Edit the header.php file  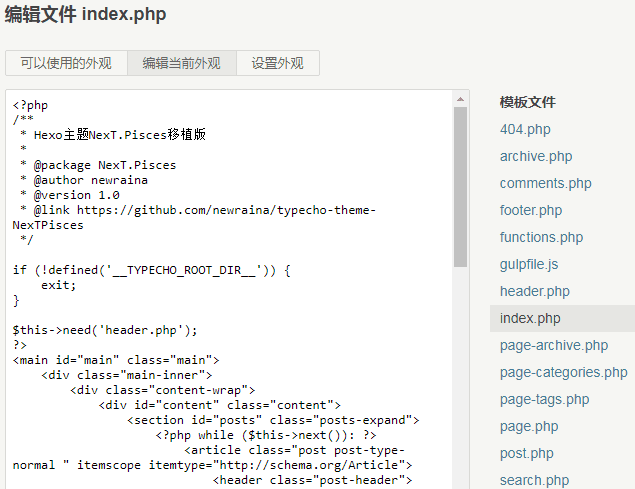tap(534, 291)
